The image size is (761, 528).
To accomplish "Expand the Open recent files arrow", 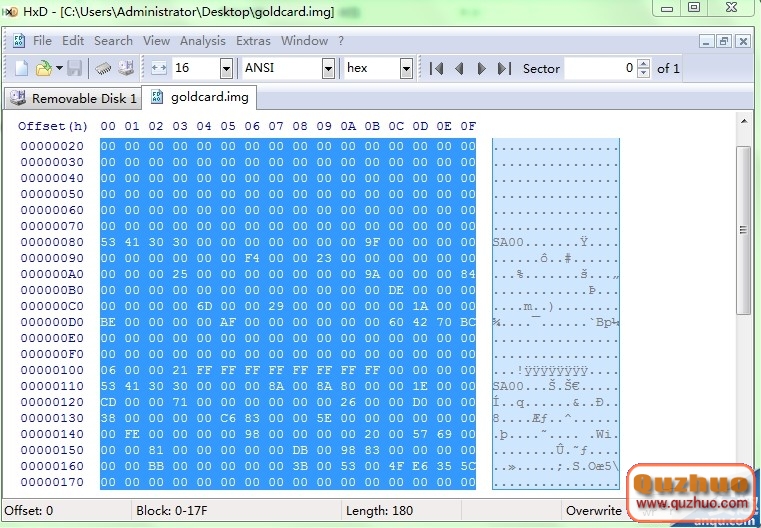I will click(x=59, y=68).
